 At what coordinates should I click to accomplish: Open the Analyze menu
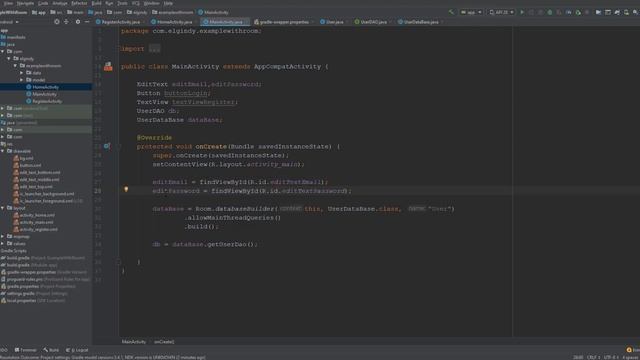[60, 3]
